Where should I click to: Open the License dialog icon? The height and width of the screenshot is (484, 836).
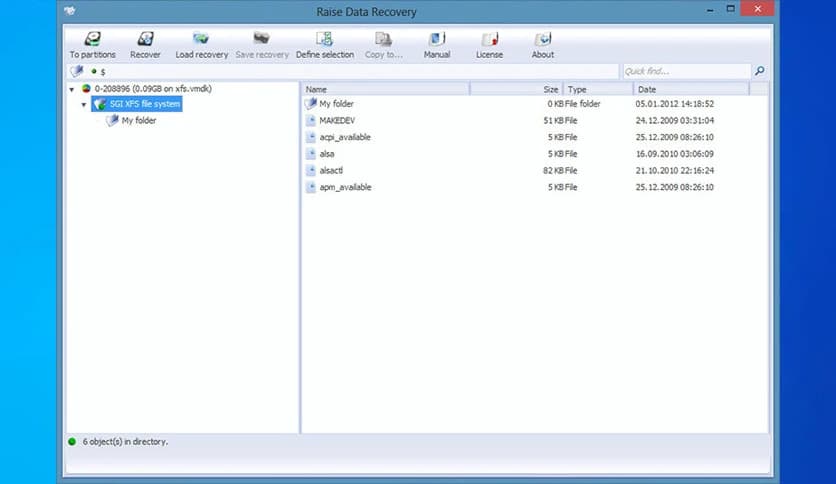pos(489,39)
